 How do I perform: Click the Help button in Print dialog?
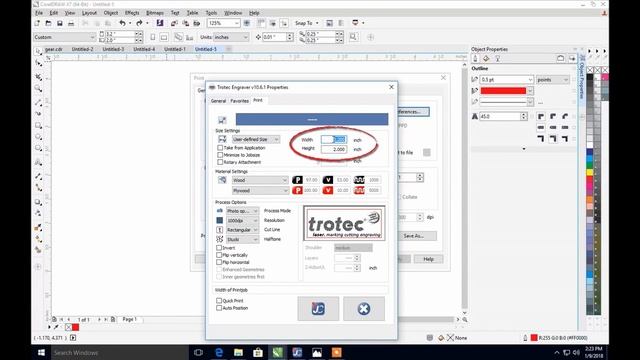(x=428, y=259)
